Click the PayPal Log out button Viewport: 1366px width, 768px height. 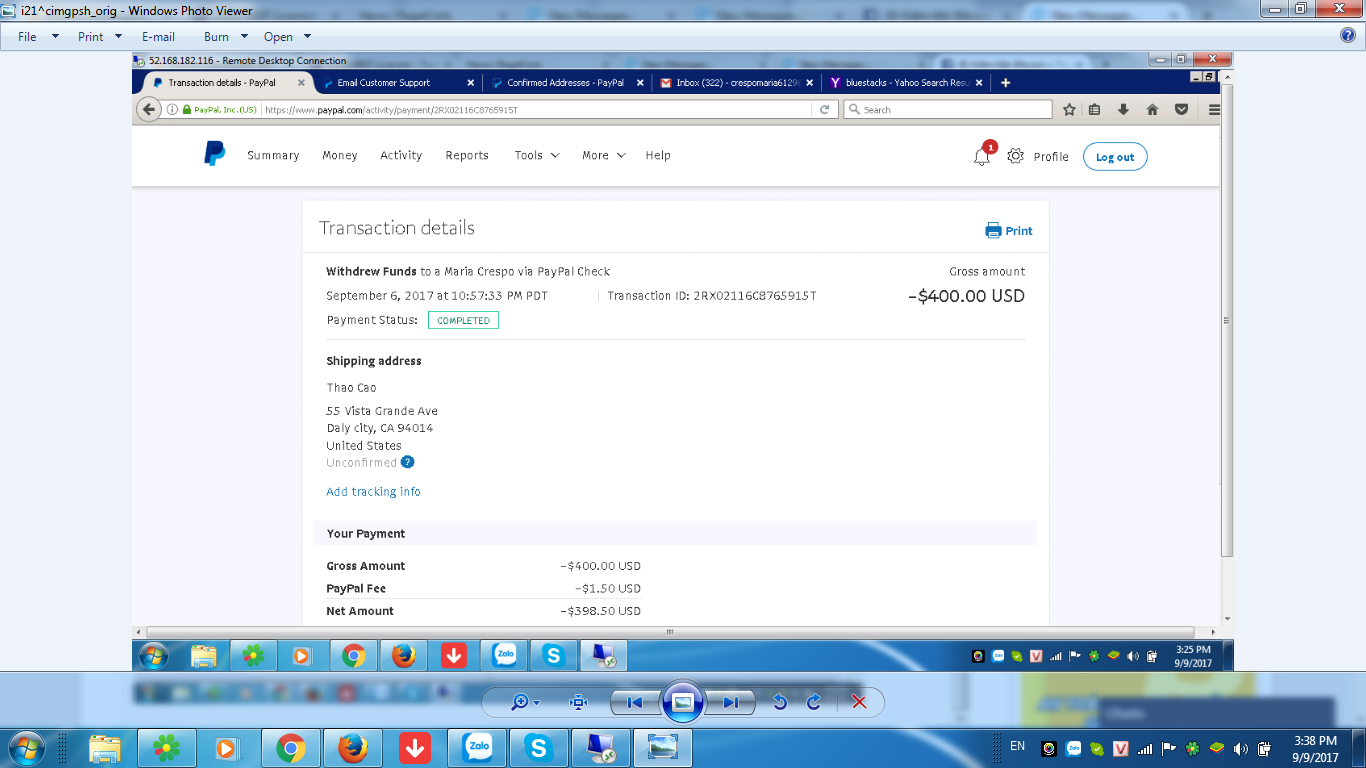[x=1115, y=157]
